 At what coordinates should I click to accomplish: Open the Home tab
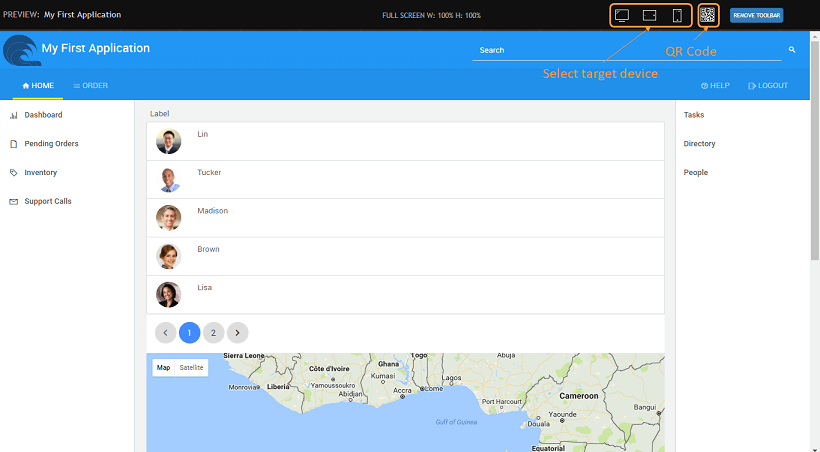pos(38,86)
